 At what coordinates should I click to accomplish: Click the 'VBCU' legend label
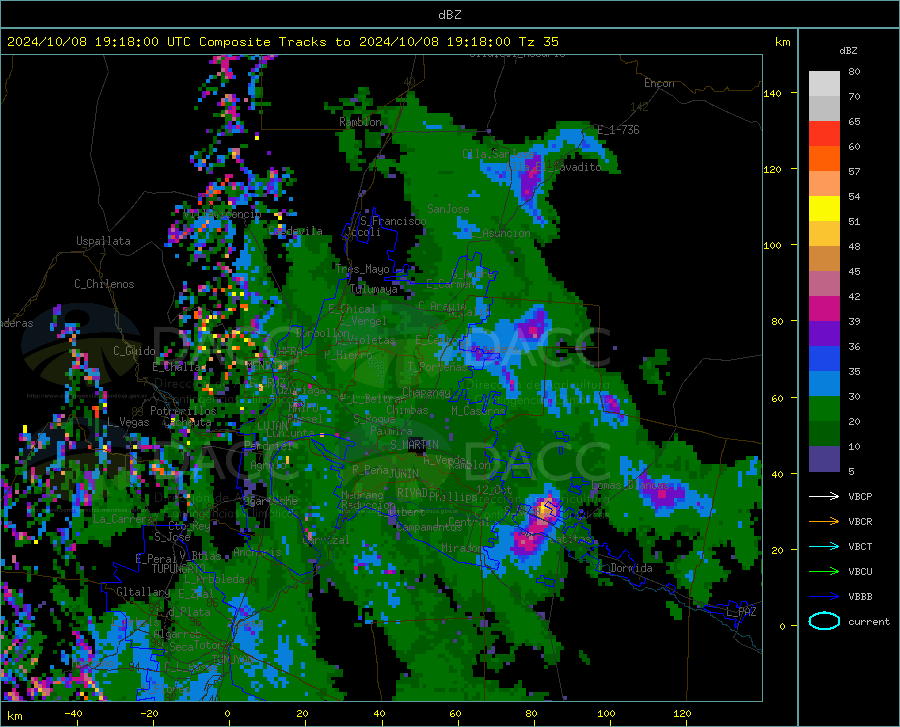click(860, 572)
